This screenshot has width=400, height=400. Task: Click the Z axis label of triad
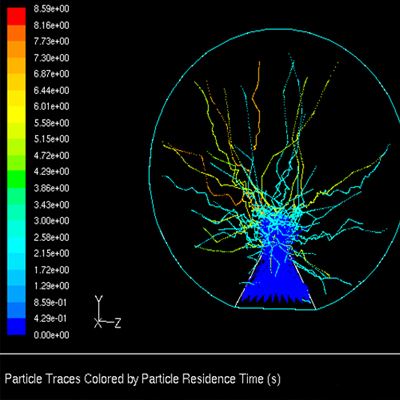click(118, 323)
